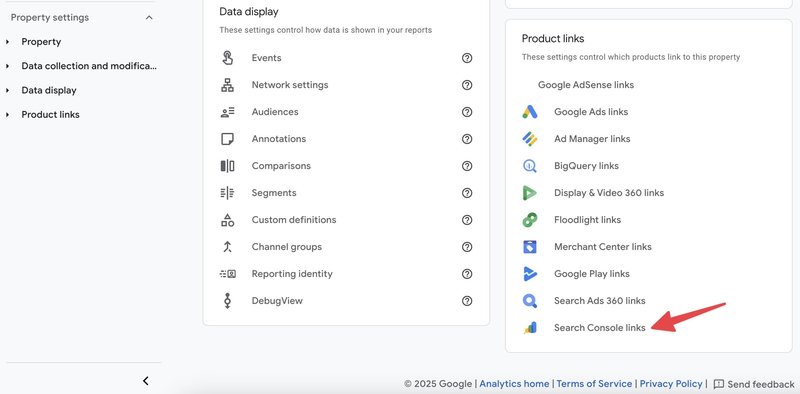This screenshot has height=394, width=800.
Task: Click the Search Ads 360 logo icon
Action: (x=530, y=301)
